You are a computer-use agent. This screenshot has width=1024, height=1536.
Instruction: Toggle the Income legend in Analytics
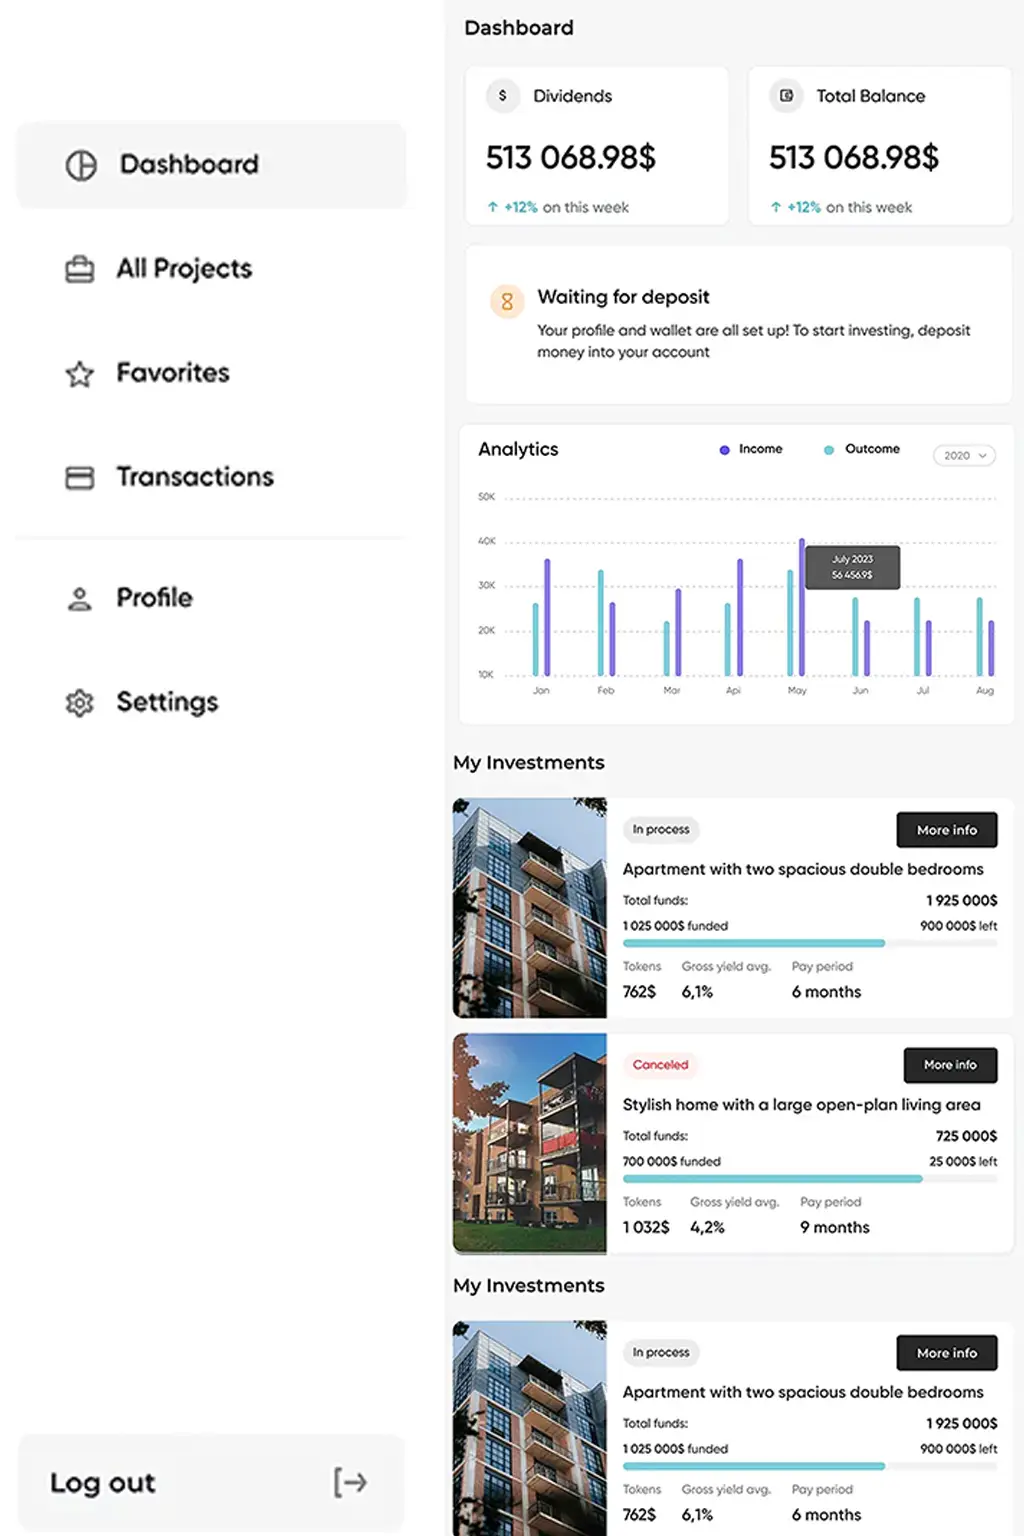(x=751, y=449)
